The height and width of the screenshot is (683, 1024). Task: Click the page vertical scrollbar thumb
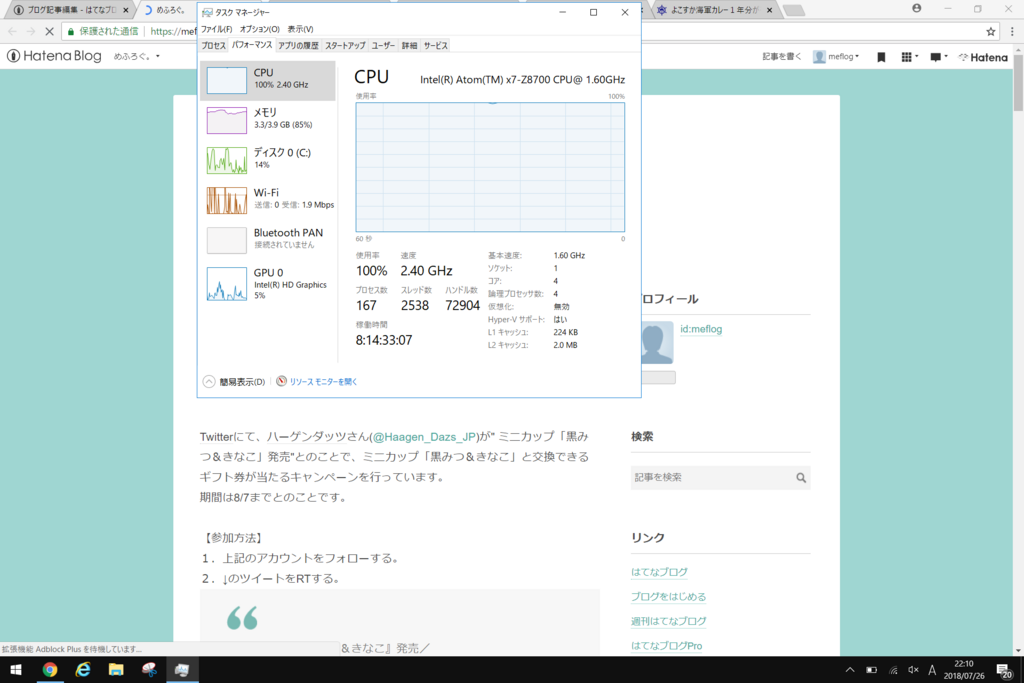coord(1018,83)
